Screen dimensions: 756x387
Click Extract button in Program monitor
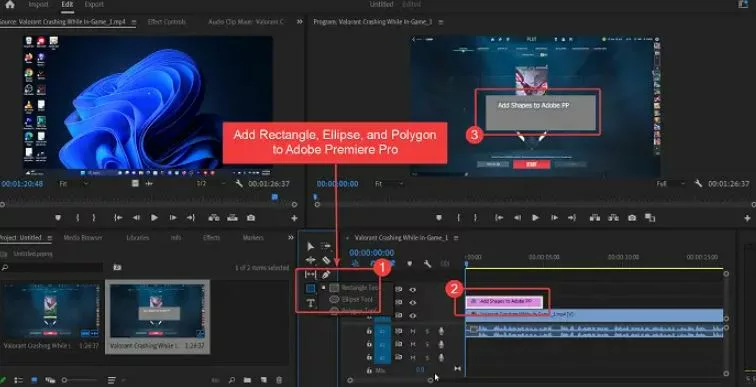tap(613, 218)
